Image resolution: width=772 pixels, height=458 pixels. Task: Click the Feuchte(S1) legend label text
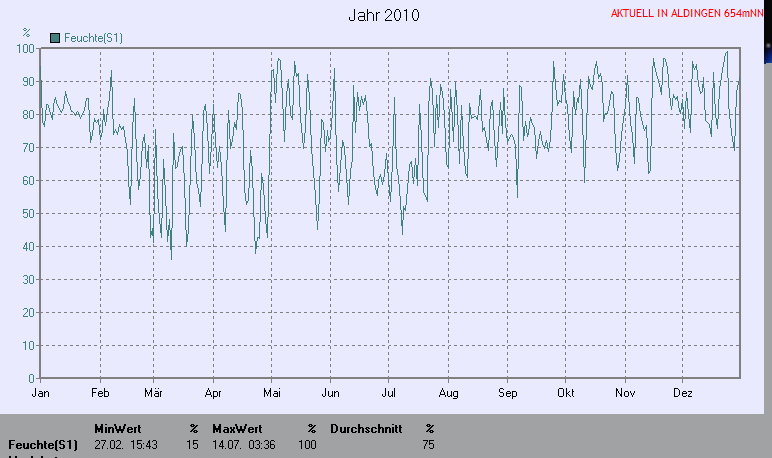(93, 38)
